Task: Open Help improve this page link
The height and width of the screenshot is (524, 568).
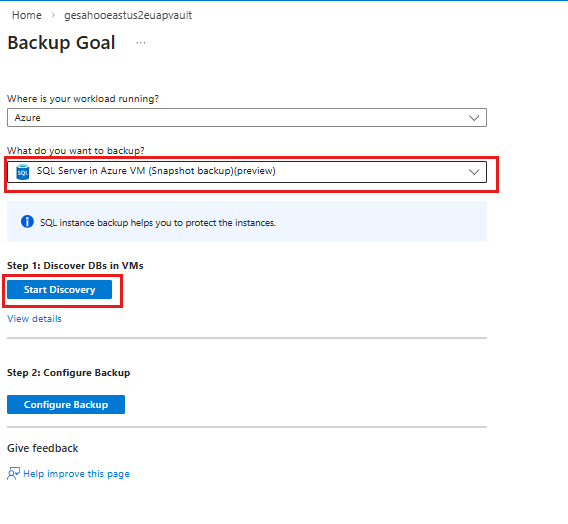Action: click(76, 474)
